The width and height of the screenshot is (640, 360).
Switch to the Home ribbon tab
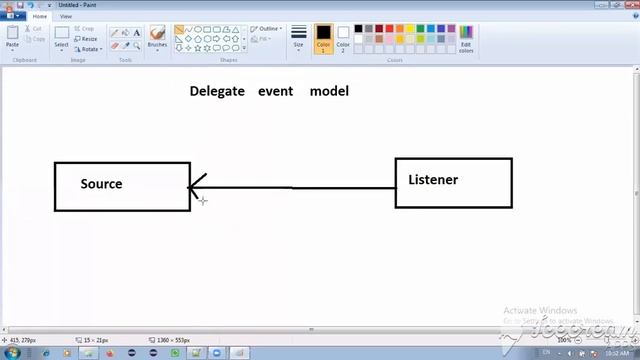click(40, 16)
